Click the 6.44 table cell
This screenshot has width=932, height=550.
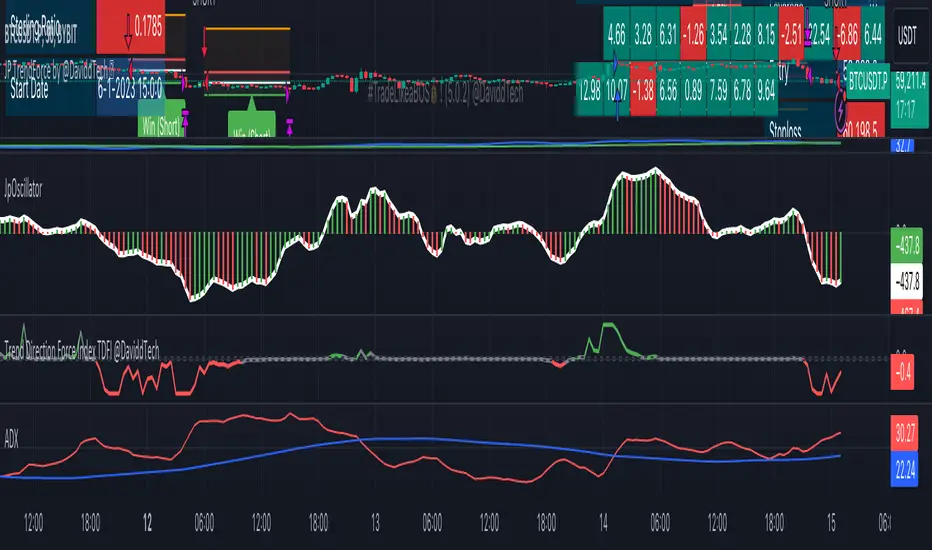click(x=873, y=34)
